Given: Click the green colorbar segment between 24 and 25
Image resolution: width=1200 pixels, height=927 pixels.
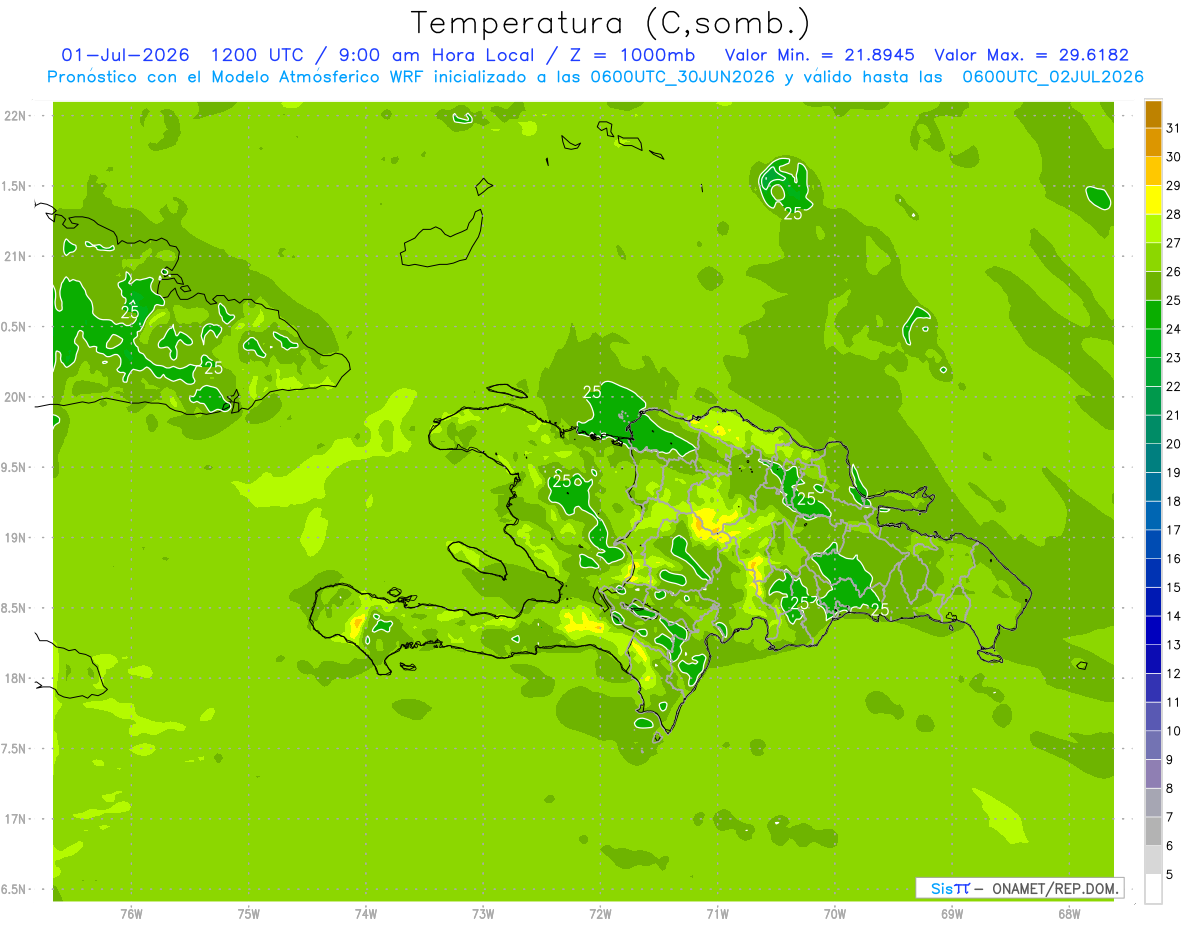Looking at the screenshot, I should (1153, 314).
